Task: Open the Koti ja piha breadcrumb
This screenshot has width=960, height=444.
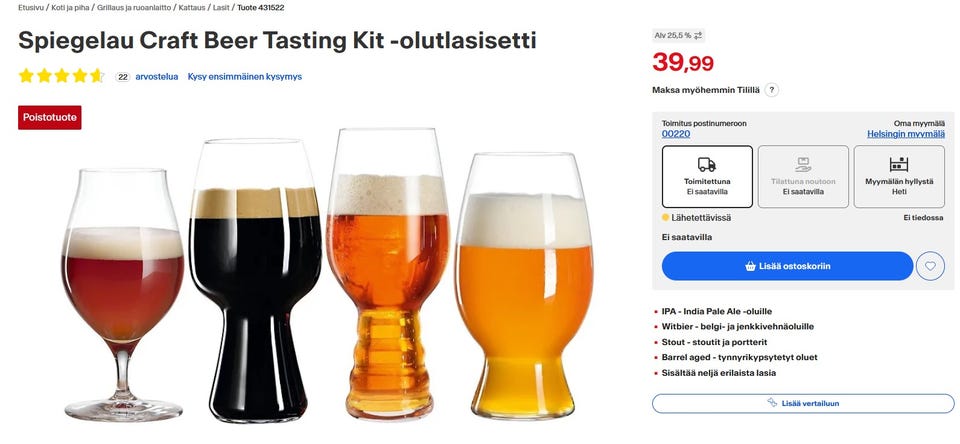Action: click(69, 7)
